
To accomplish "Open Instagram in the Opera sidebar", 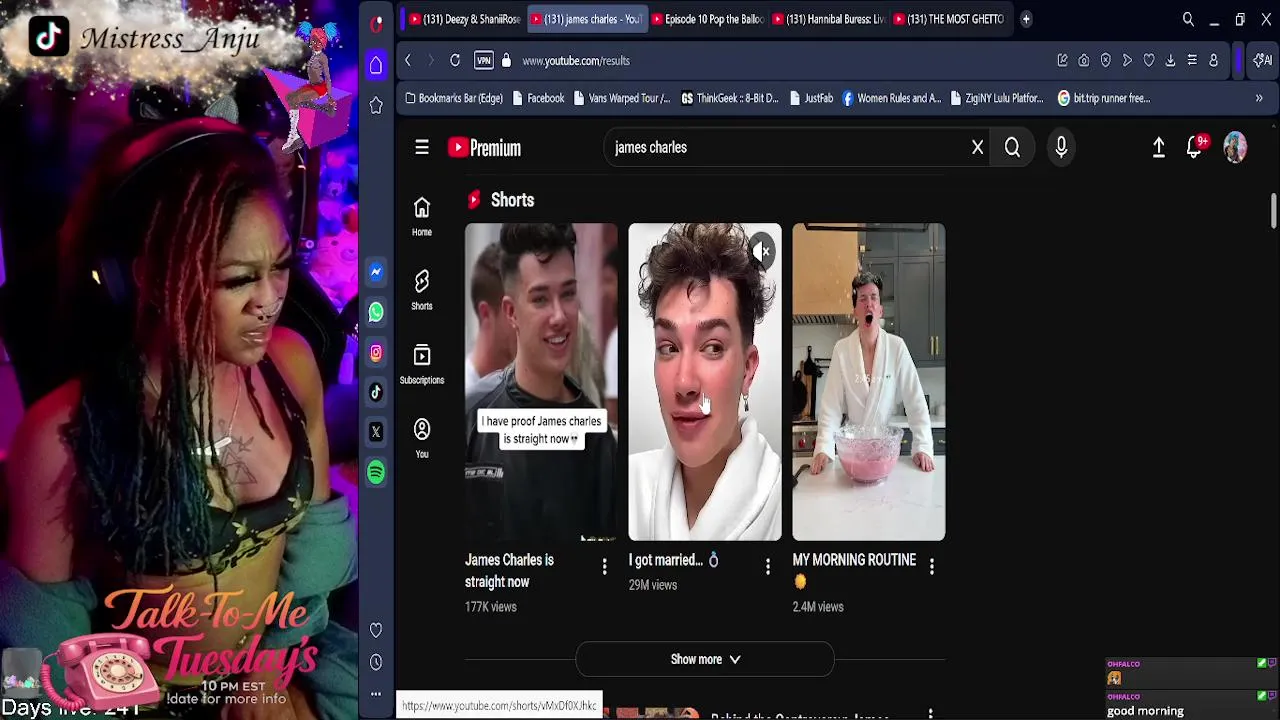I will click(376, 352).
